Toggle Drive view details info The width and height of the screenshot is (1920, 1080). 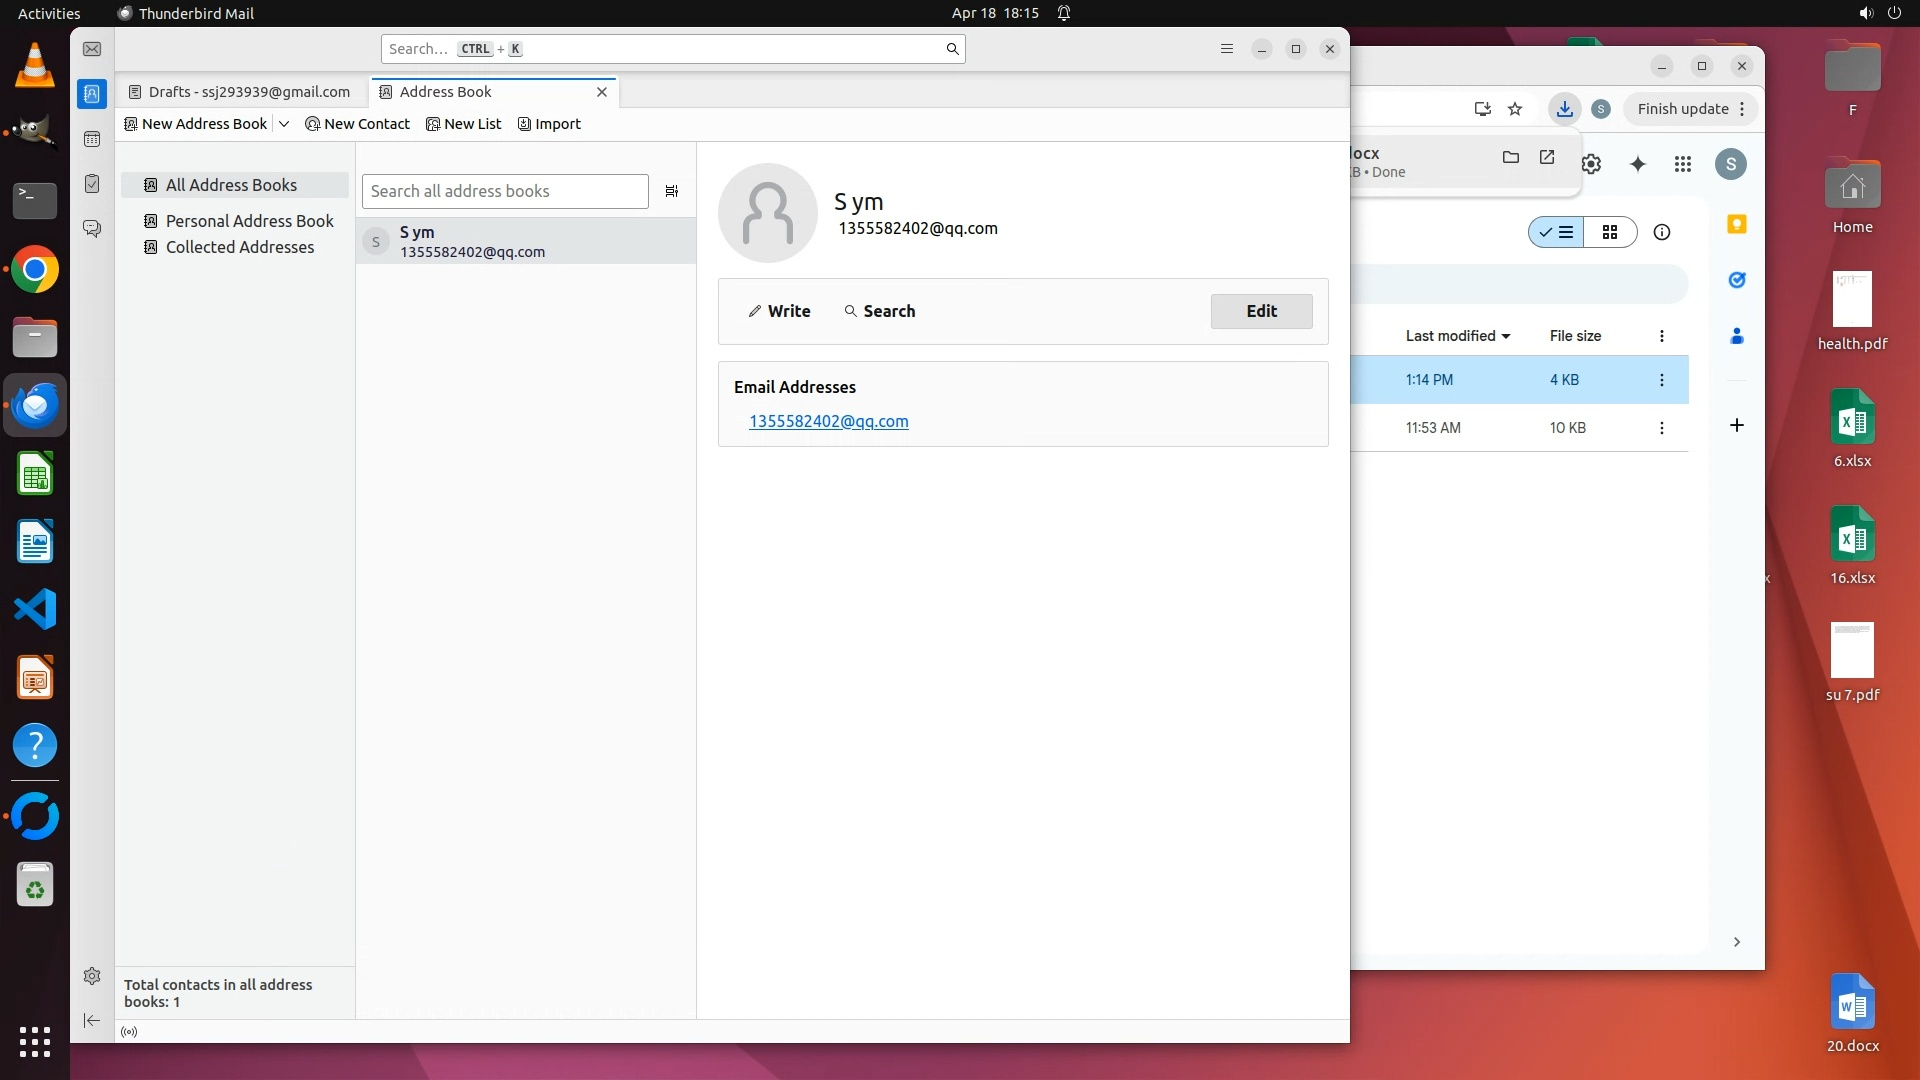coord(1662,232)
